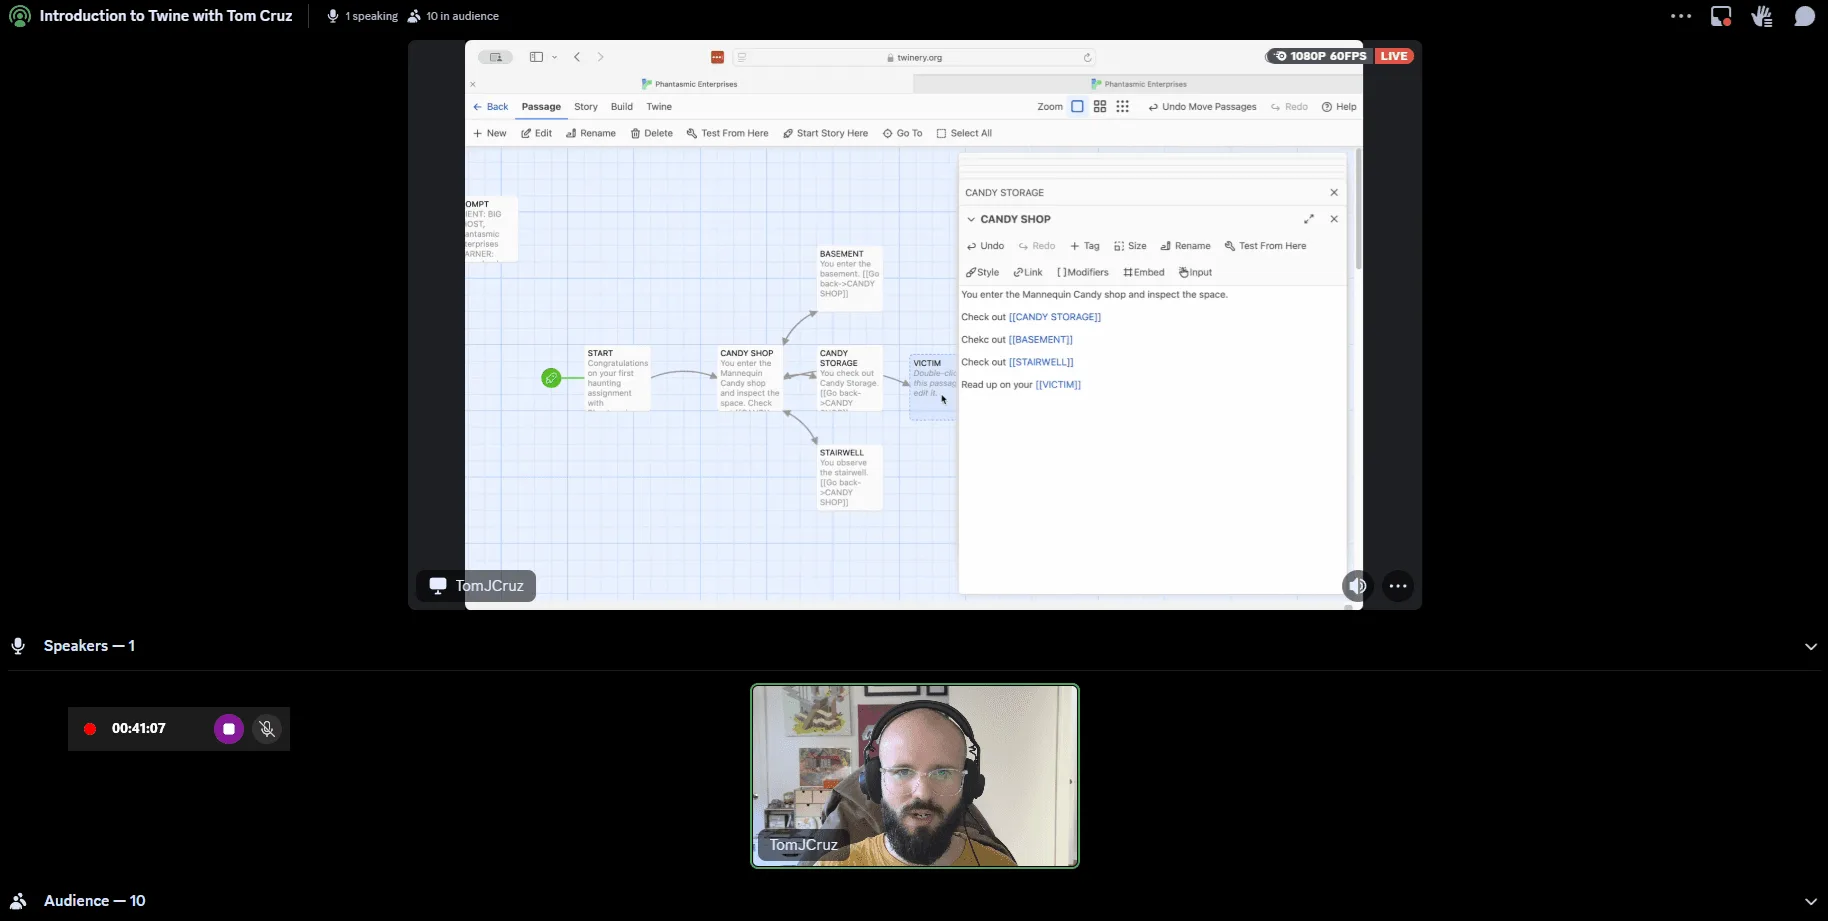Viewport: 1828px width, 921px height.
Task: Collapse the Speakers section chevron
Action: (x=1810, y=646)
